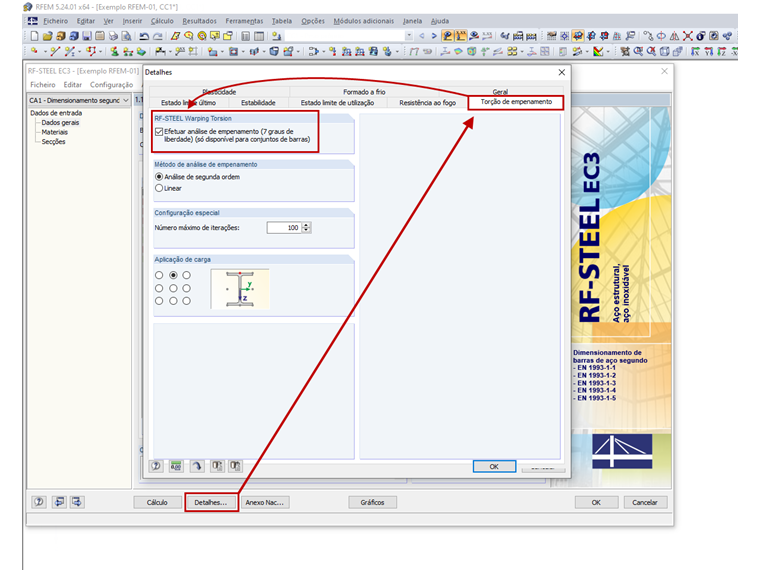Open the 'Módulos adicionais' menu
This screenshot has width=760, height=570.
(364, 21)
